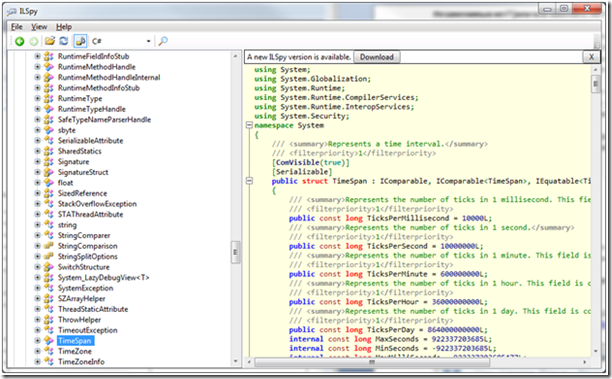
Task: Open the Search magnifier tool
Action: pos(163,41)
